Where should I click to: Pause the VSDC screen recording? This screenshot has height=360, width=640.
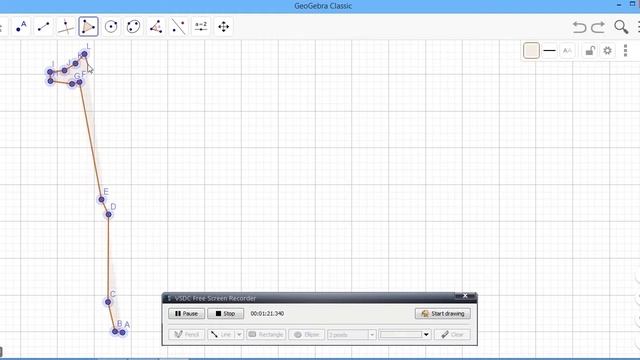[x=187, y=313]
